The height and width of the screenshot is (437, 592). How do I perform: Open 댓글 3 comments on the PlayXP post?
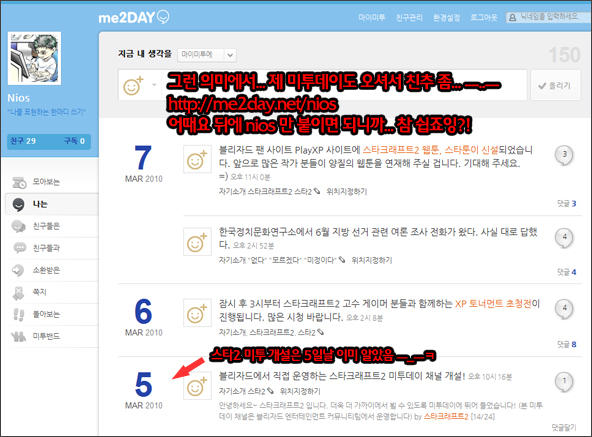566,204
